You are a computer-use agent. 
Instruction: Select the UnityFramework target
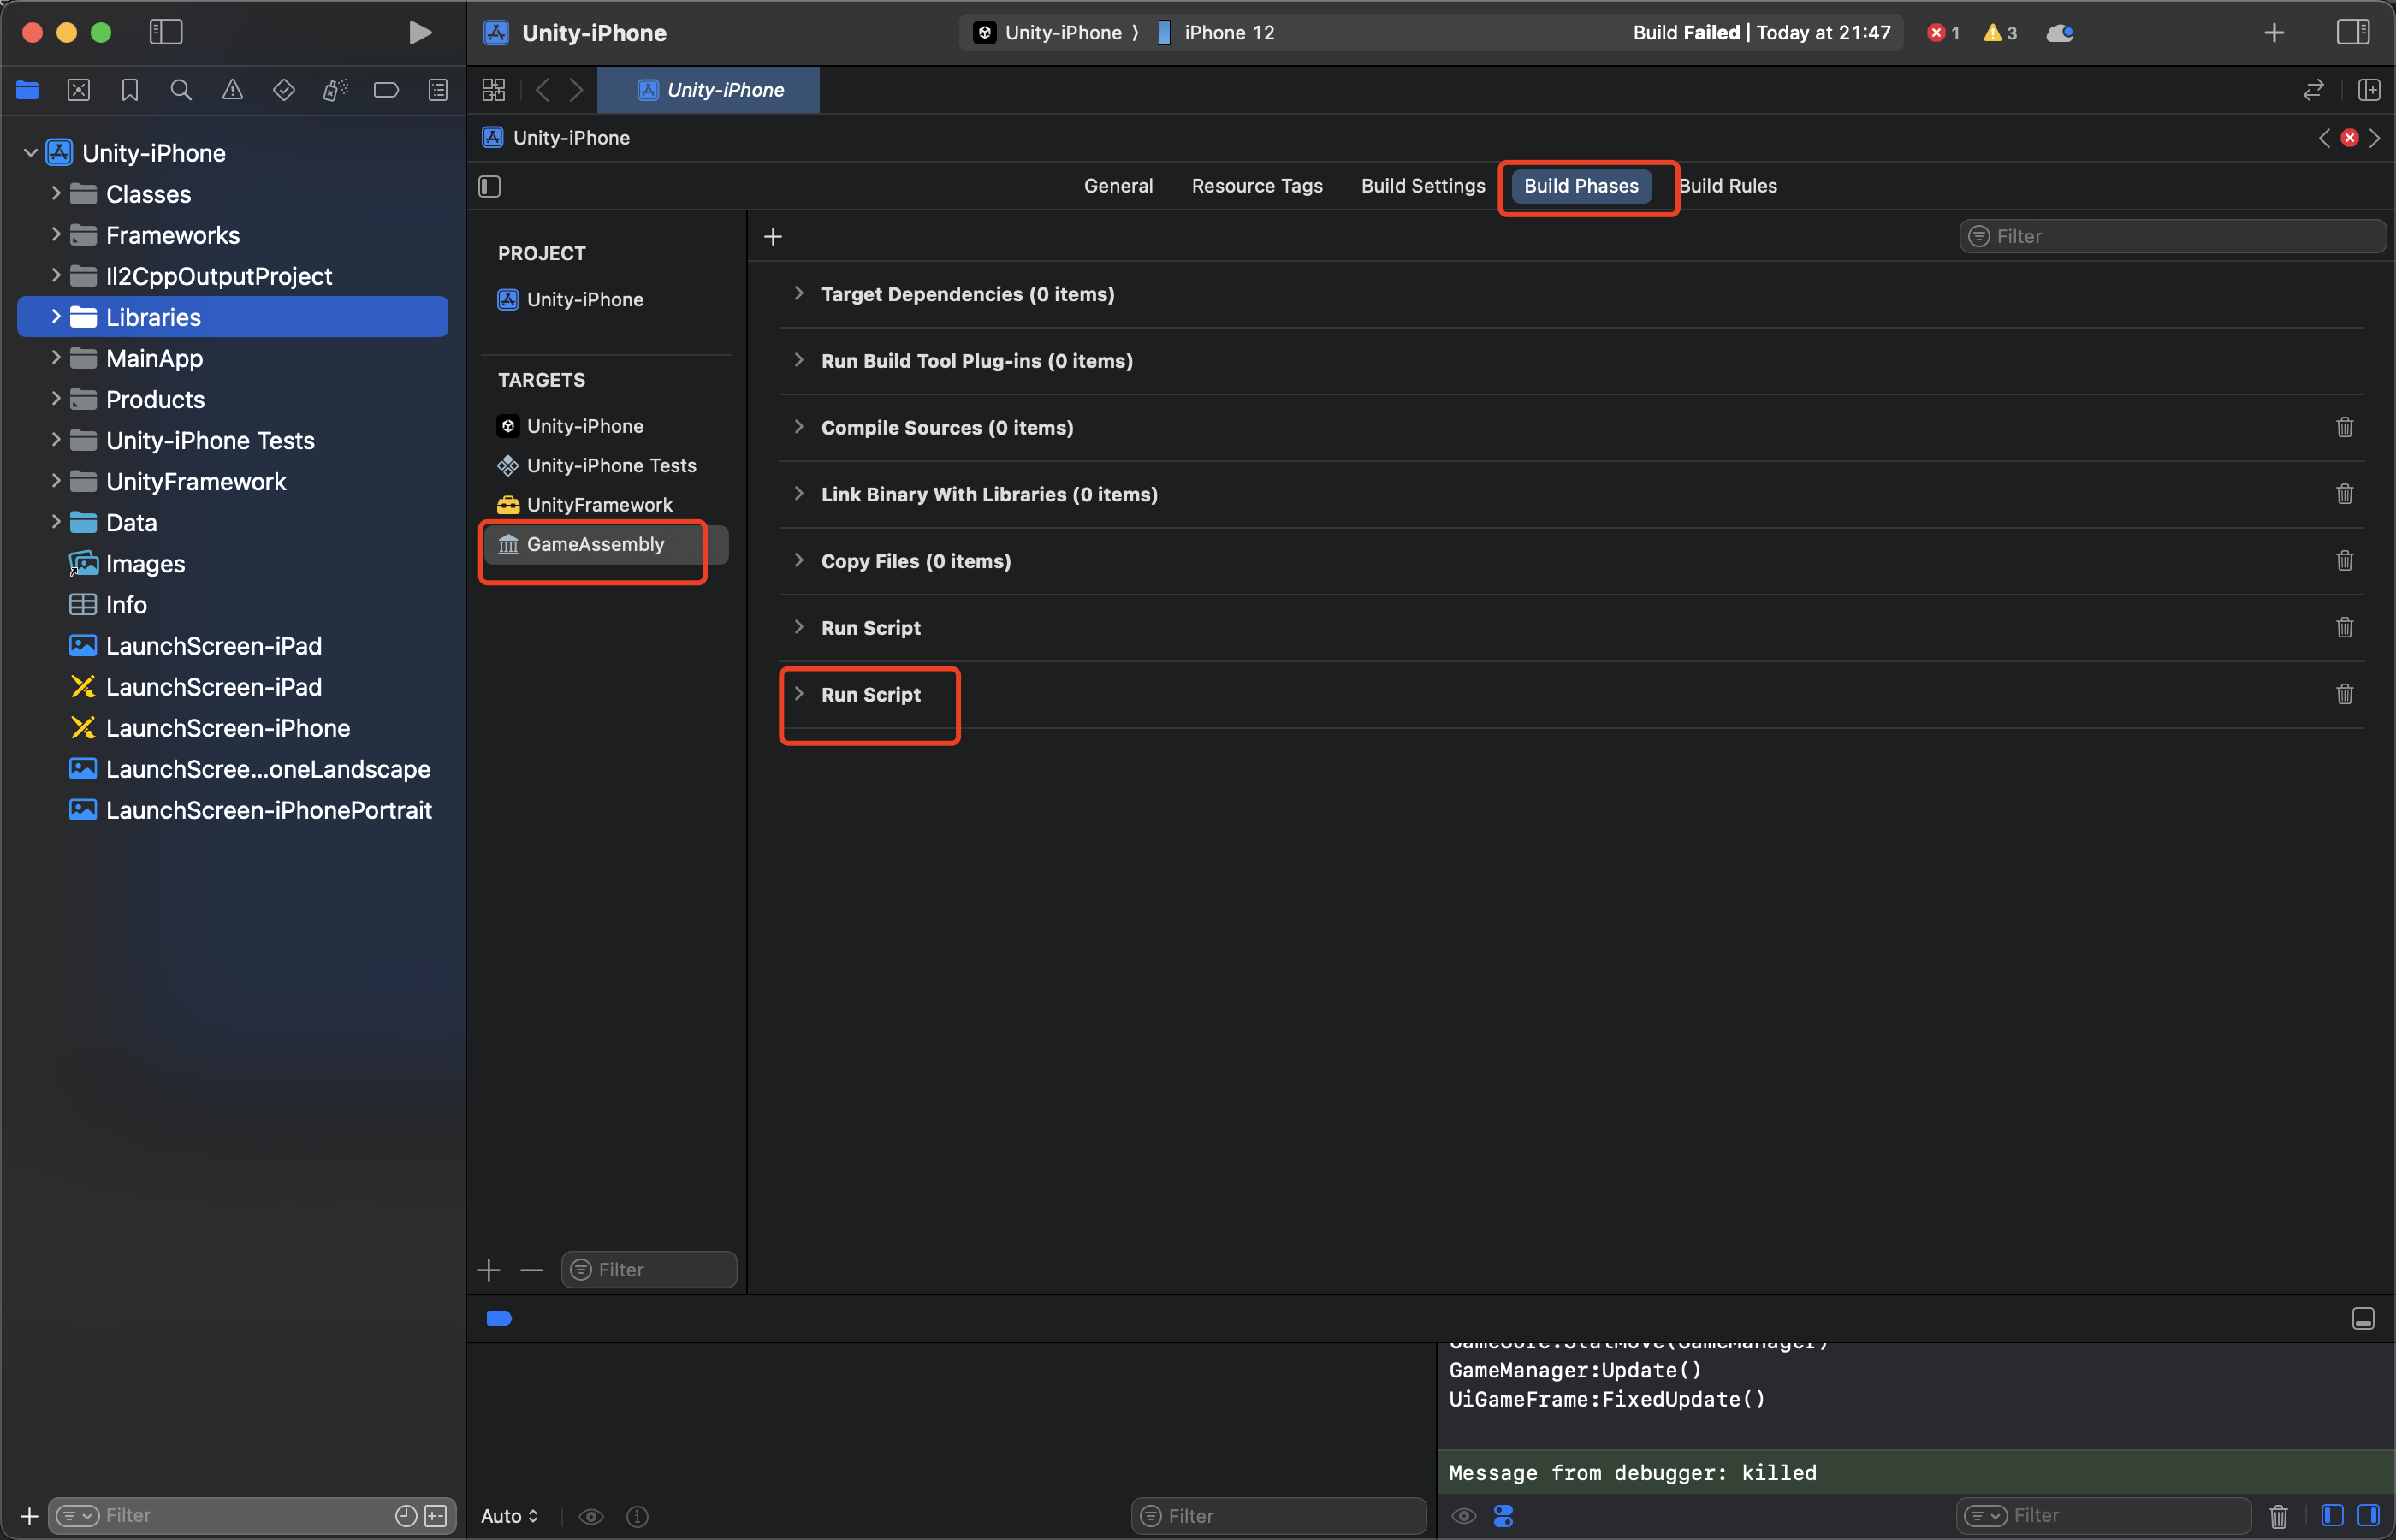coord(599,505)
